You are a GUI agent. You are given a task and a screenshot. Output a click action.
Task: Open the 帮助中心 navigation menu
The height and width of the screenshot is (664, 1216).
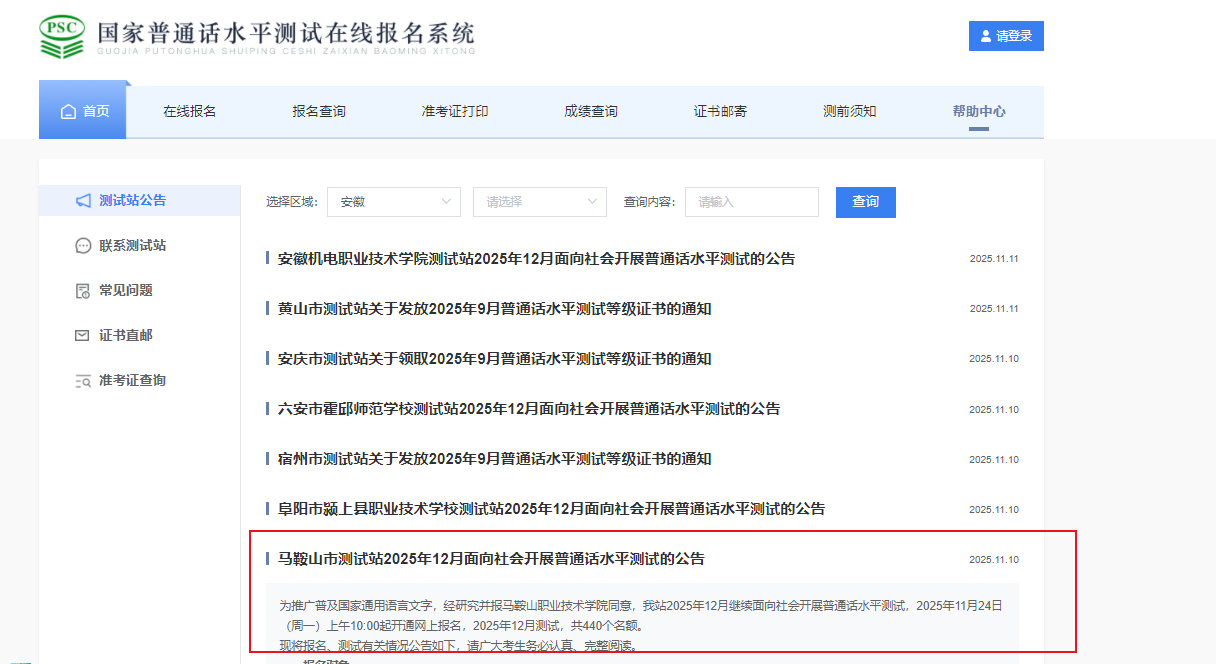click(x=978, y=111)
